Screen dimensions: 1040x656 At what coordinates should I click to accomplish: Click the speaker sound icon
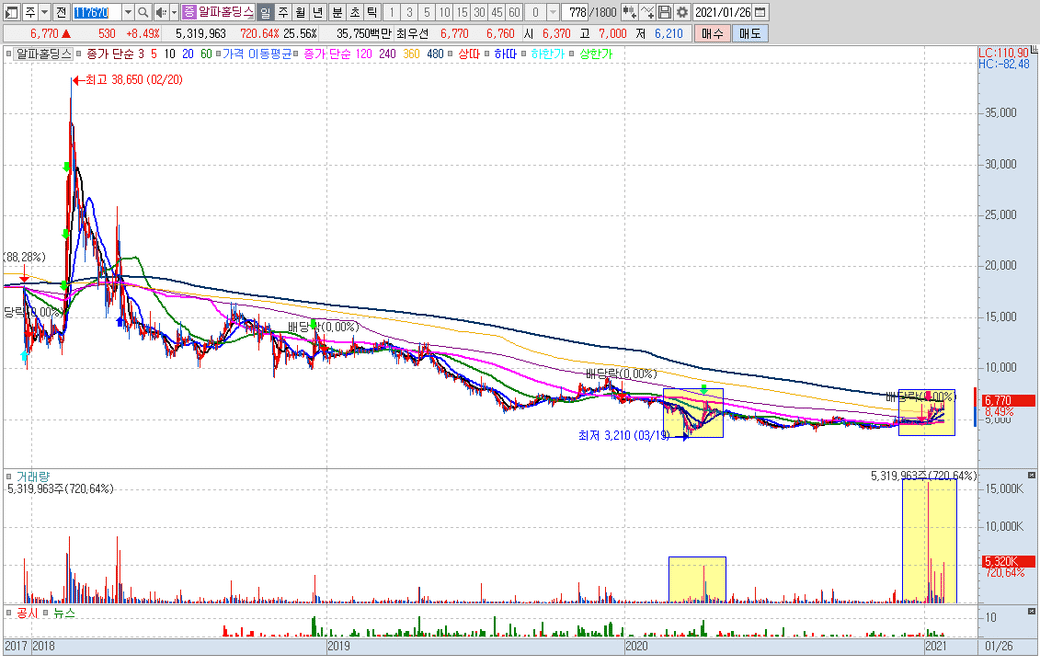point(160,12)
